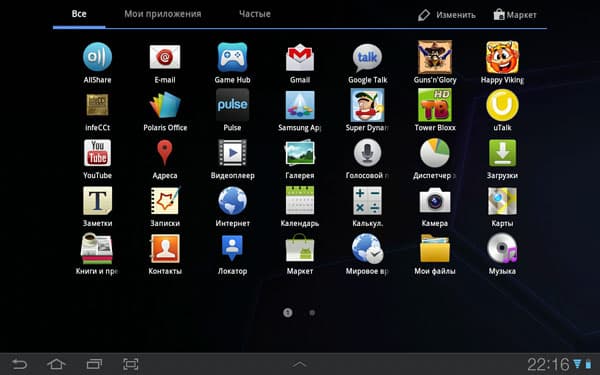
Task: Launch the Музыка music player
Action: pos(502,249)
